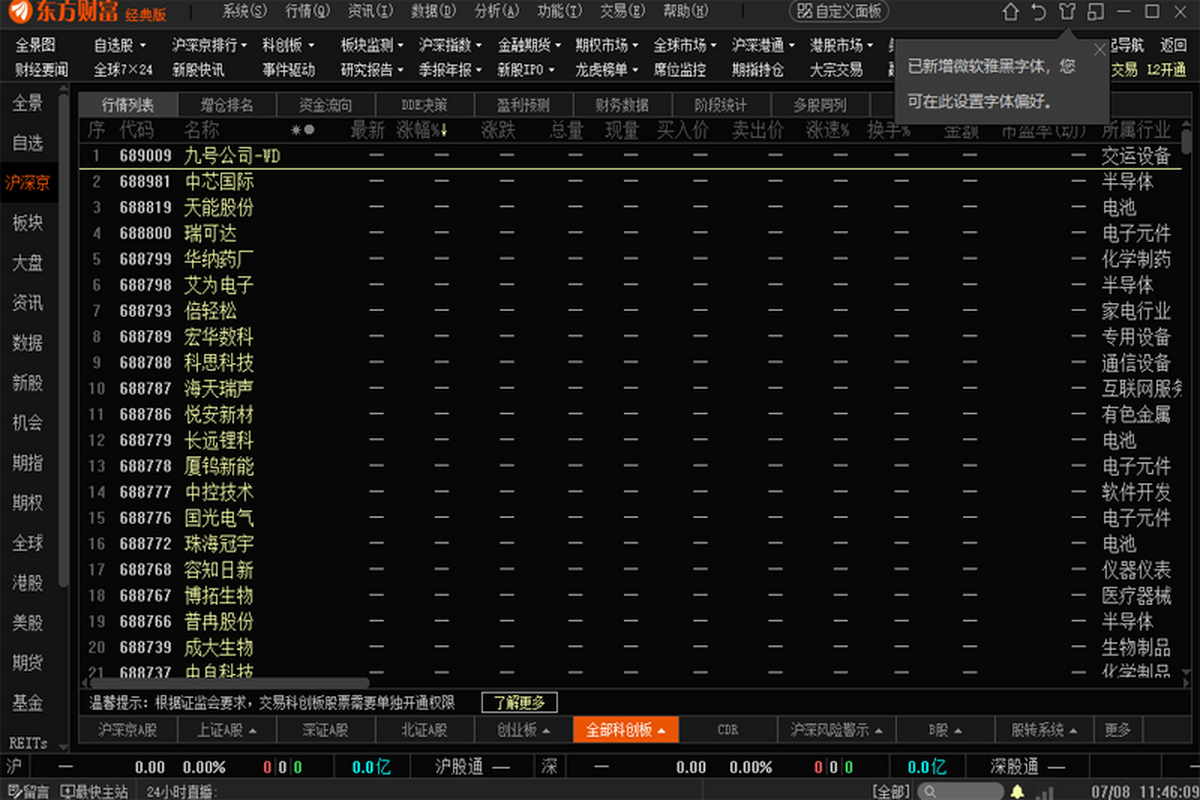Open 留言 message icon in status bar

[28, 792]
